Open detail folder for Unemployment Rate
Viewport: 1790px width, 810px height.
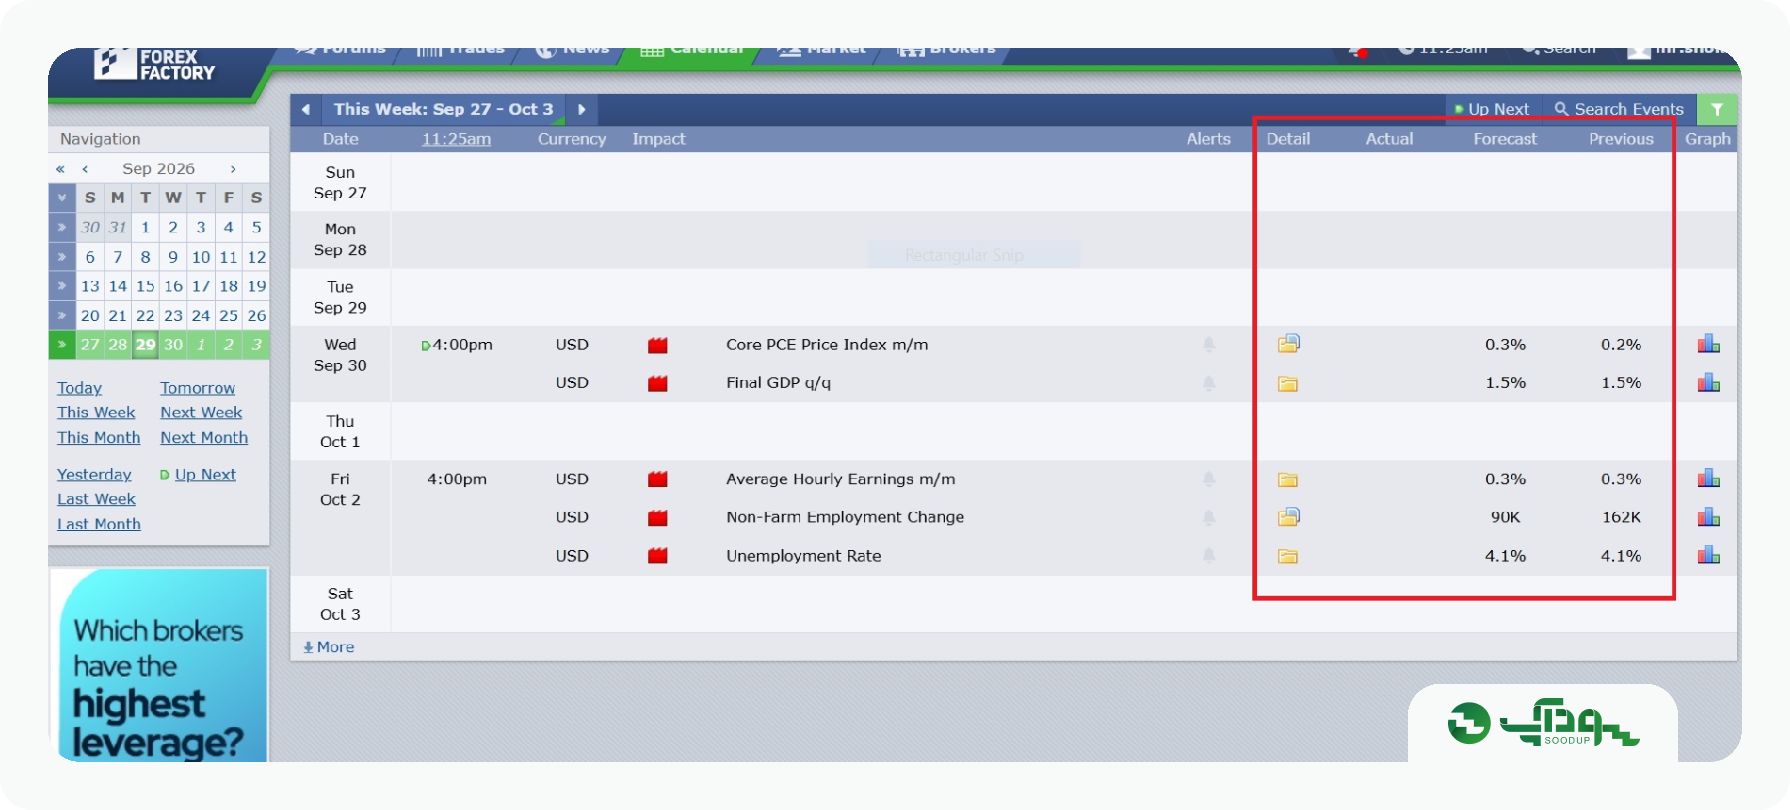[x=1288, y=556]
